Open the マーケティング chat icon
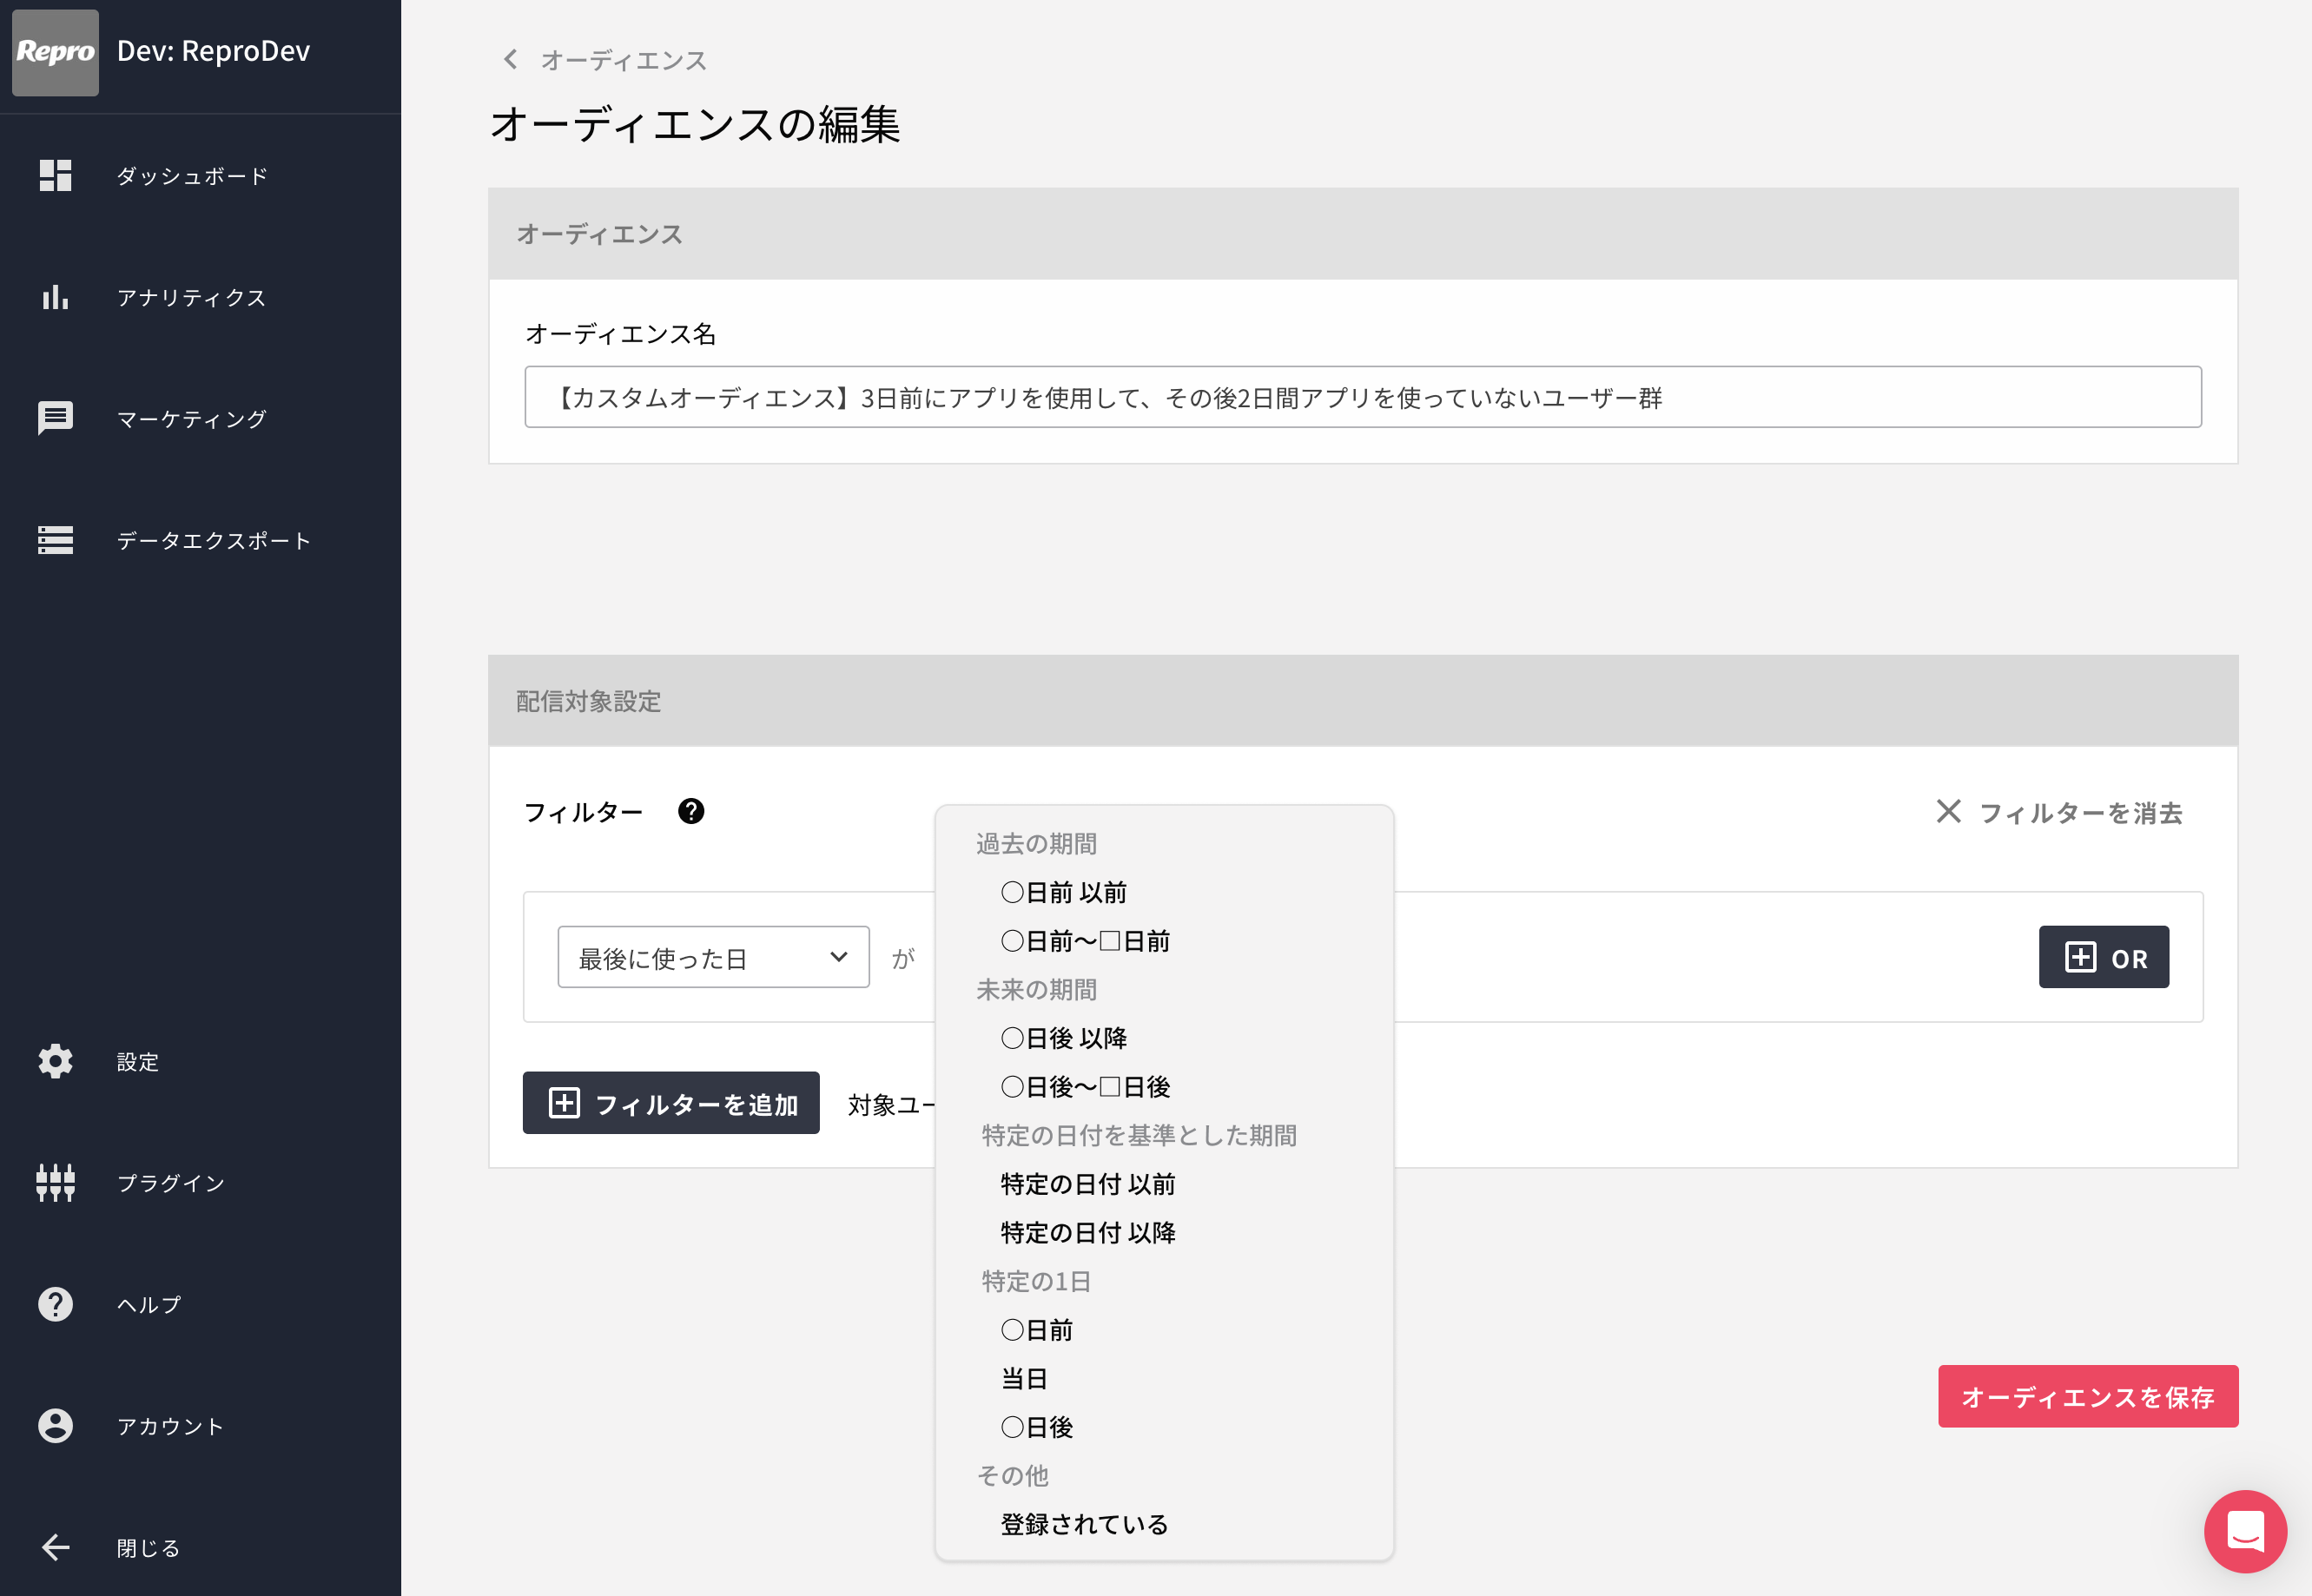2312x1596 pixels. tap(55, 418)
